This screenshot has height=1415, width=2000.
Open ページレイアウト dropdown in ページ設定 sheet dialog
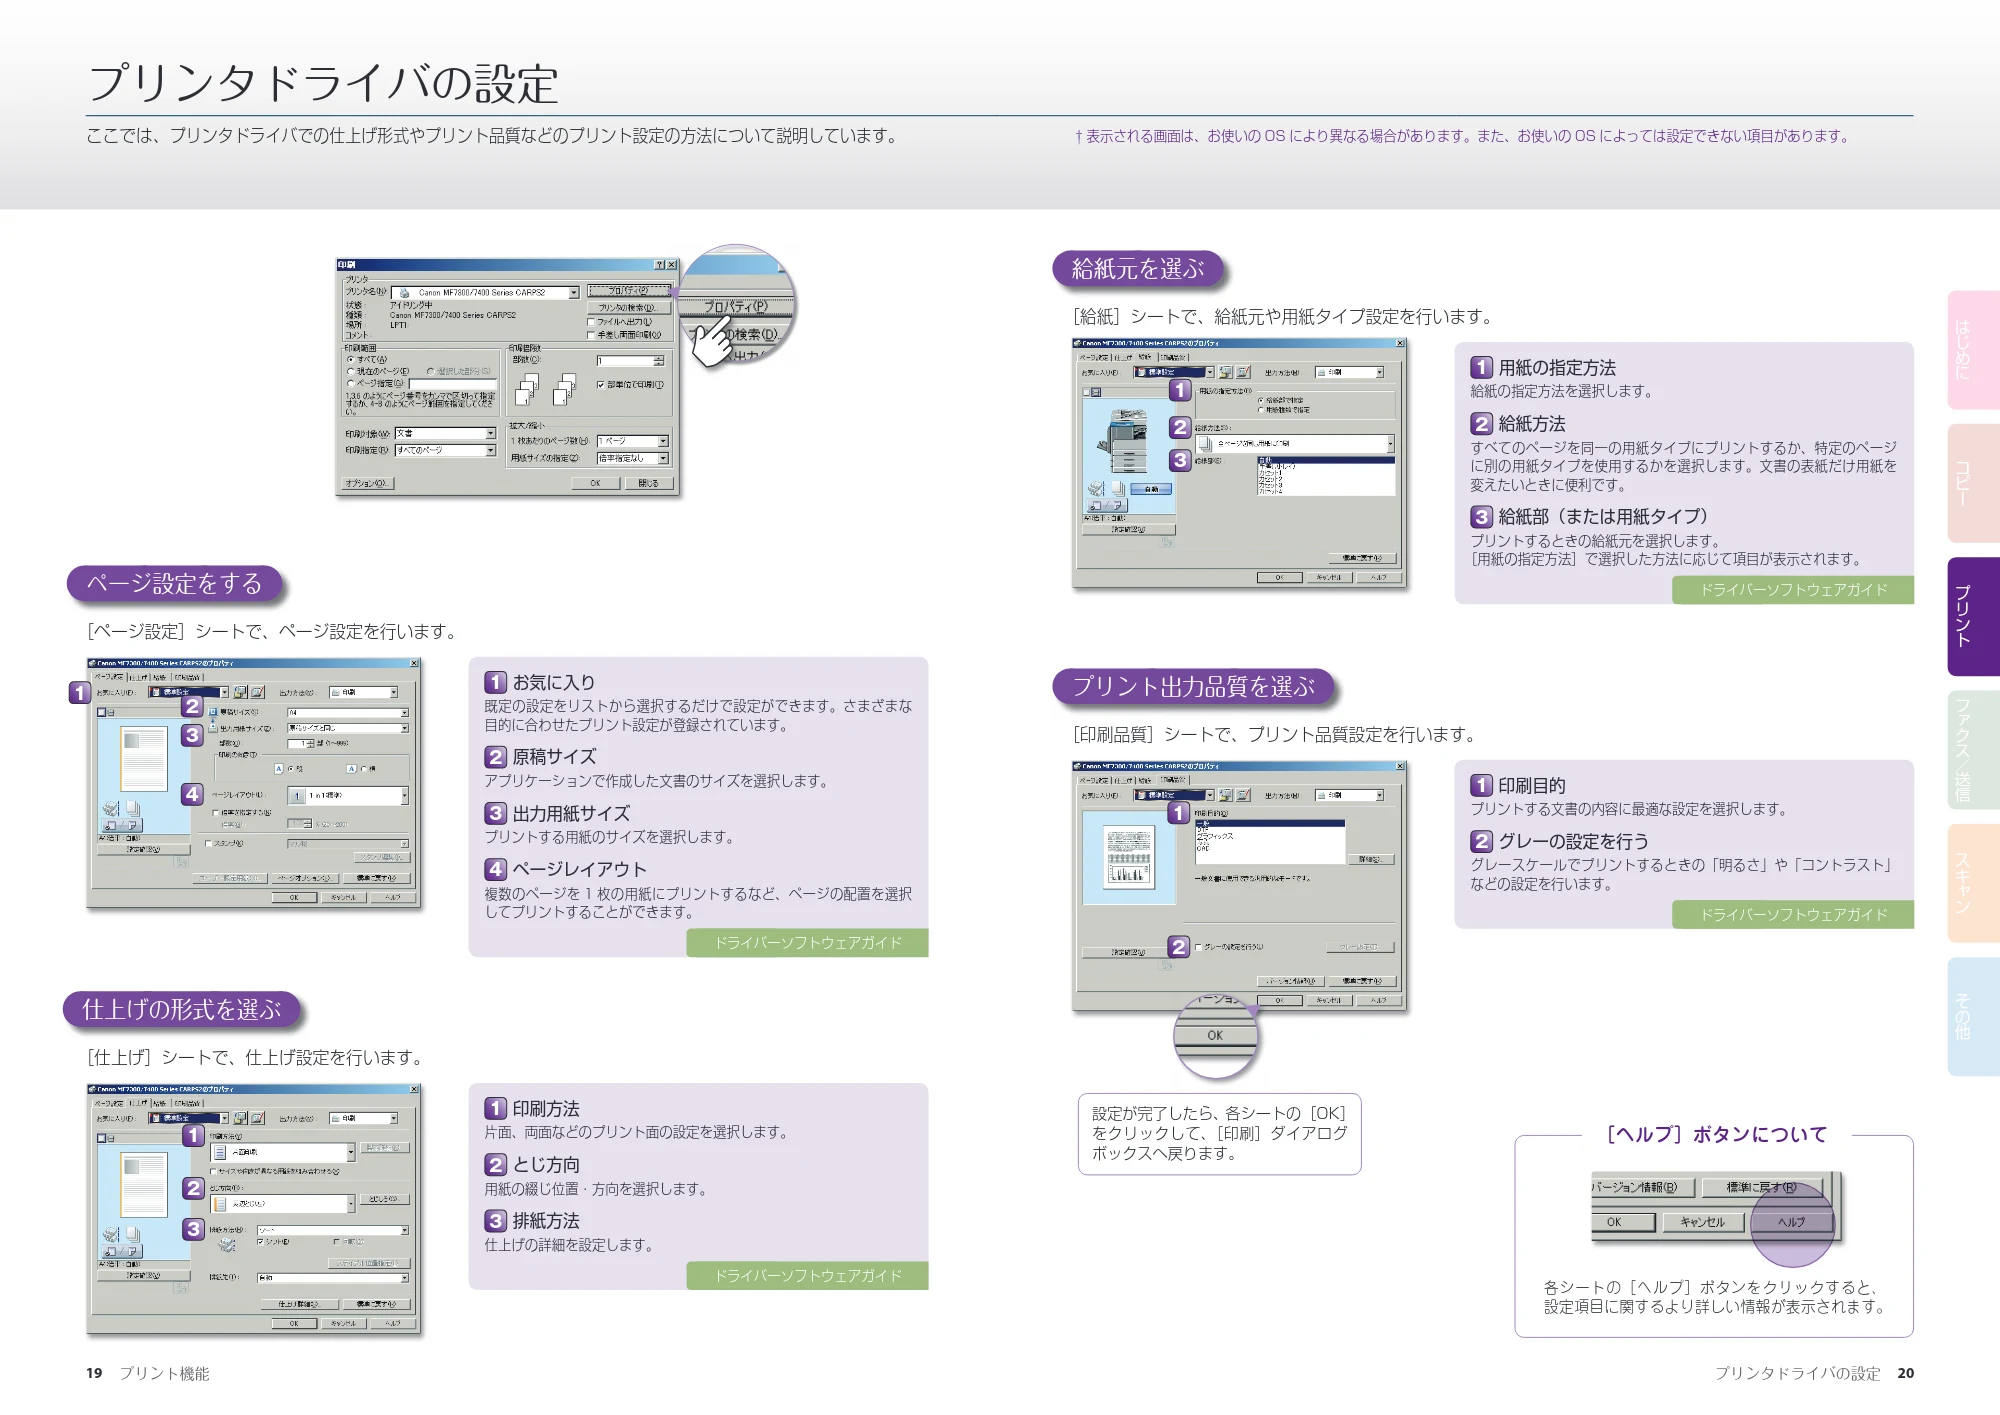(x=404, y=796)
